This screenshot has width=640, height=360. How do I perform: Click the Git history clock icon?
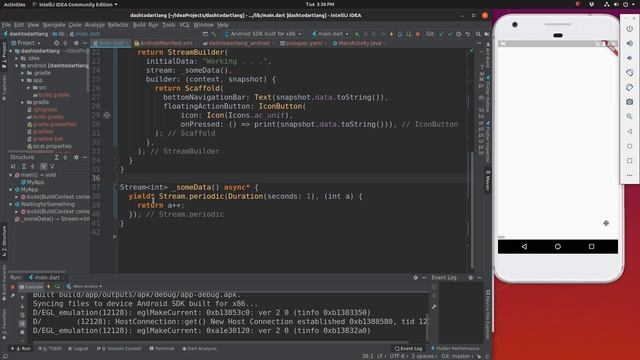tap(459, 34)
